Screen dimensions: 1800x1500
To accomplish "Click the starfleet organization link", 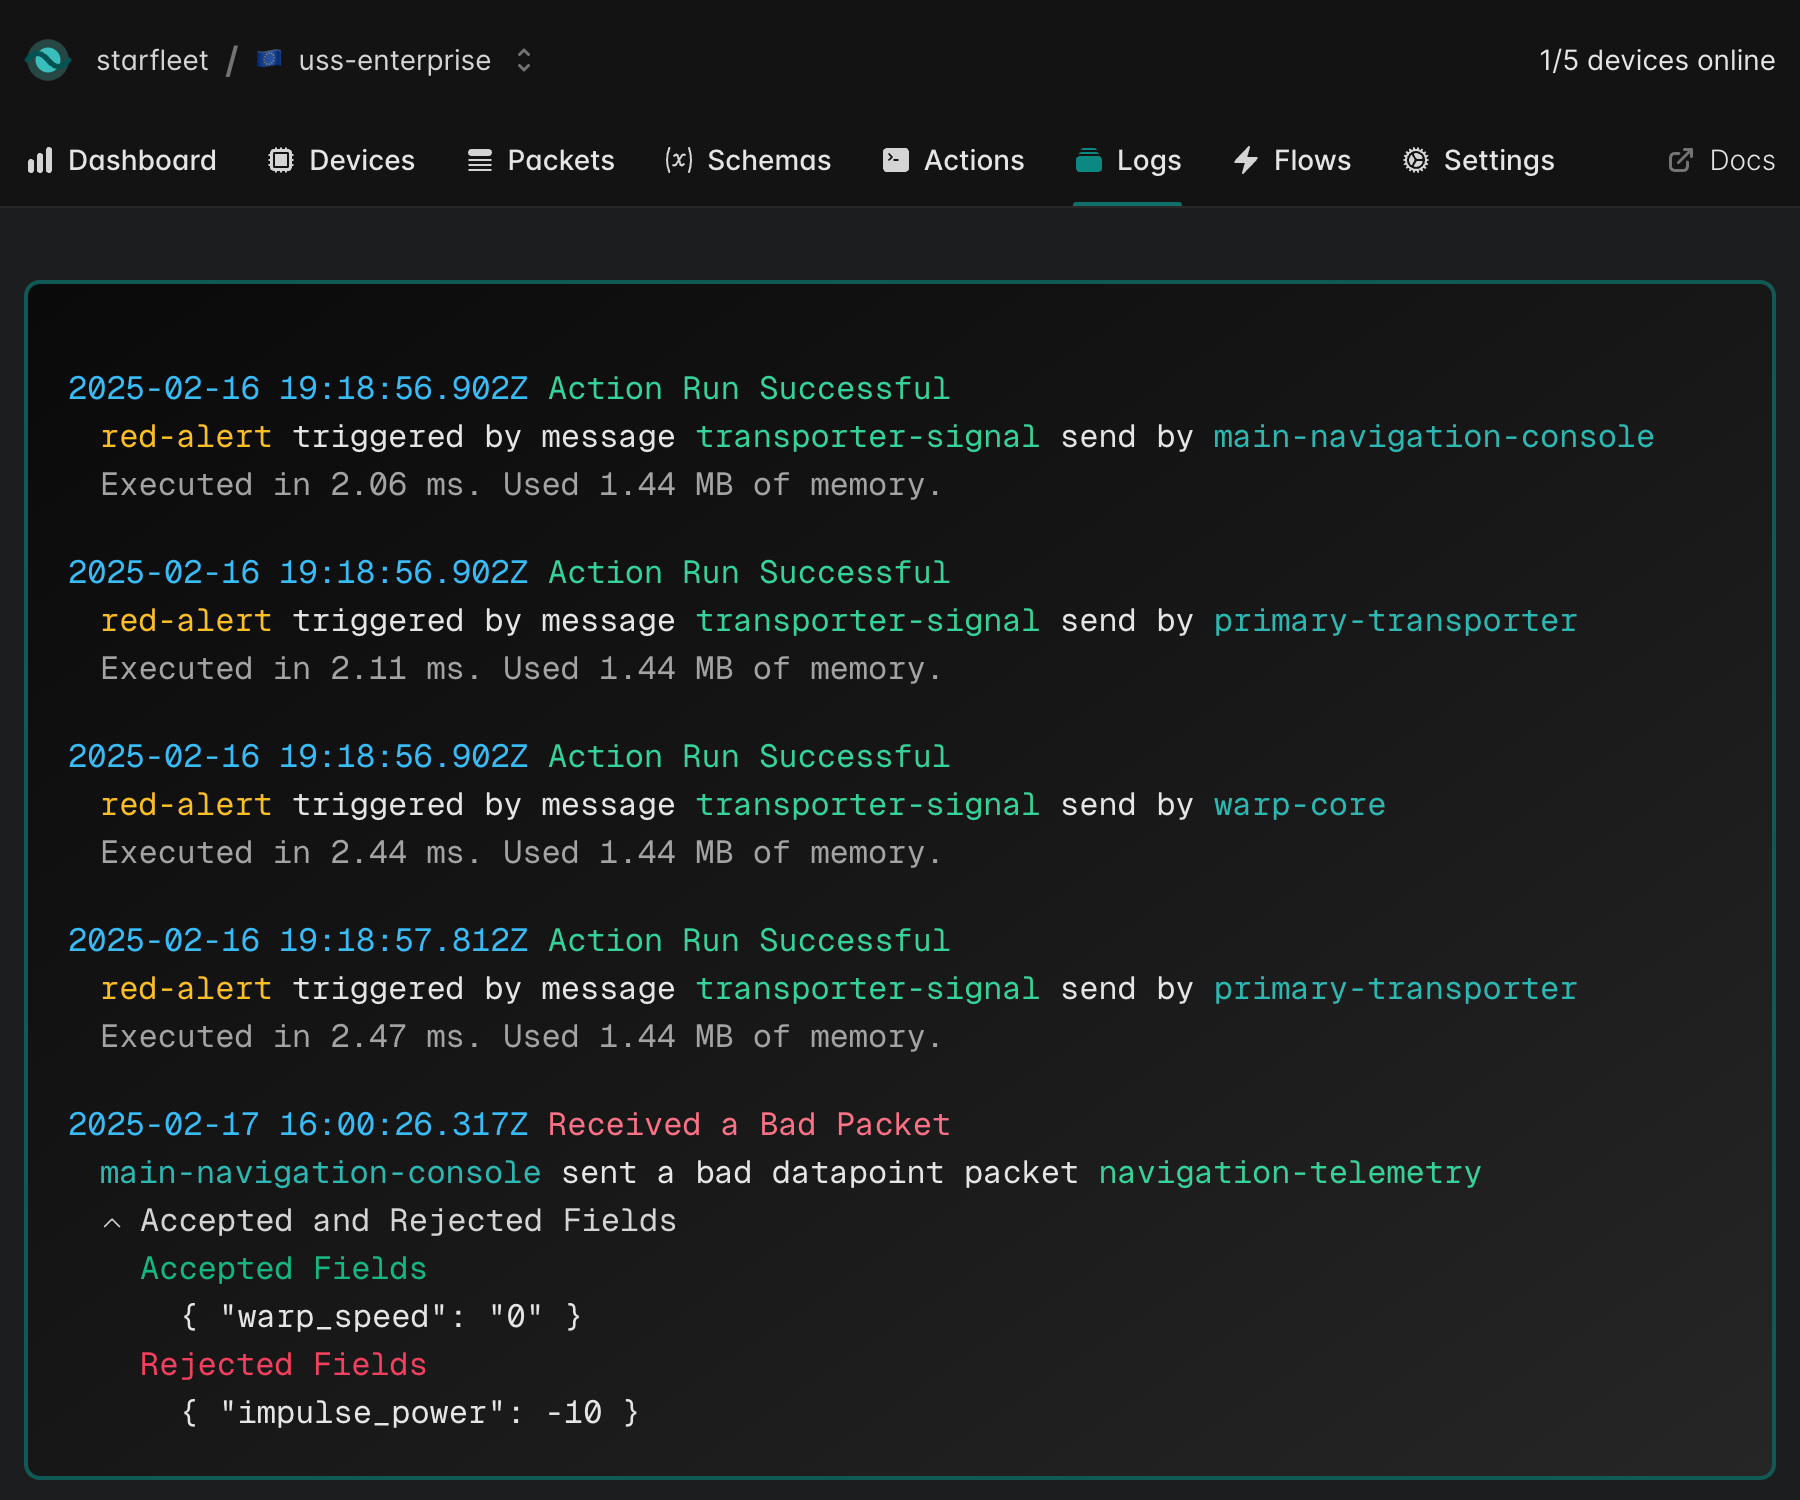I will [152, 60].
